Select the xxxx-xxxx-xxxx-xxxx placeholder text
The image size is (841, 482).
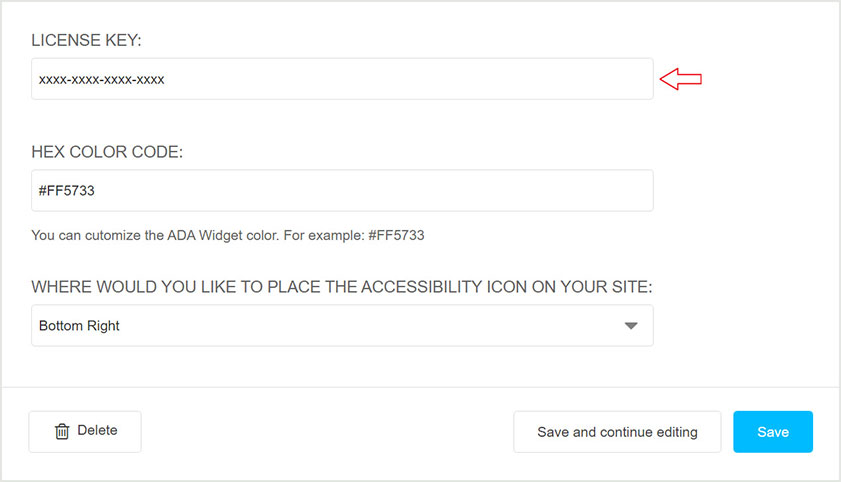point(101,79)
